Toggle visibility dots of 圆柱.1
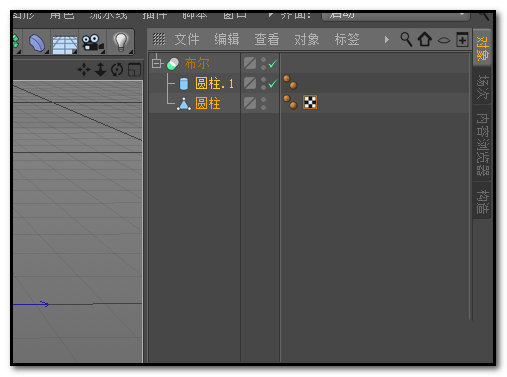The width and height of the screenshot is (507, 377). click(263, 83)
